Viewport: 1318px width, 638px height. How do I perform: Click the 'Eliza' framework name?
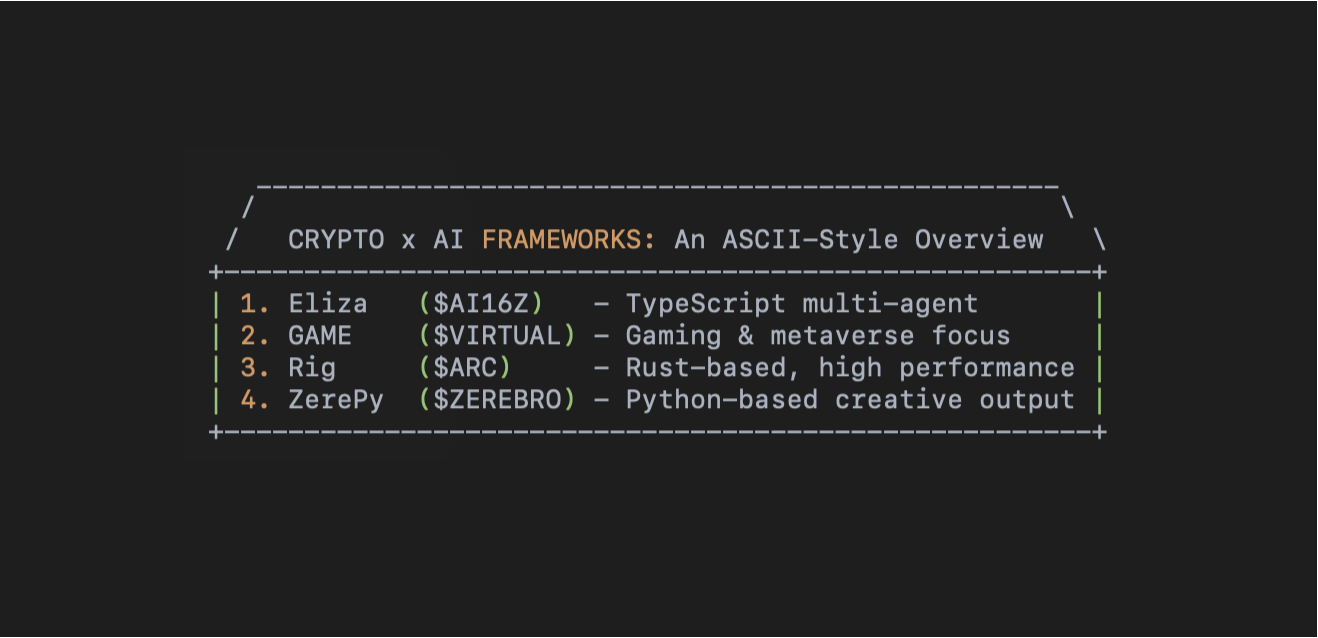click(328, 304)
